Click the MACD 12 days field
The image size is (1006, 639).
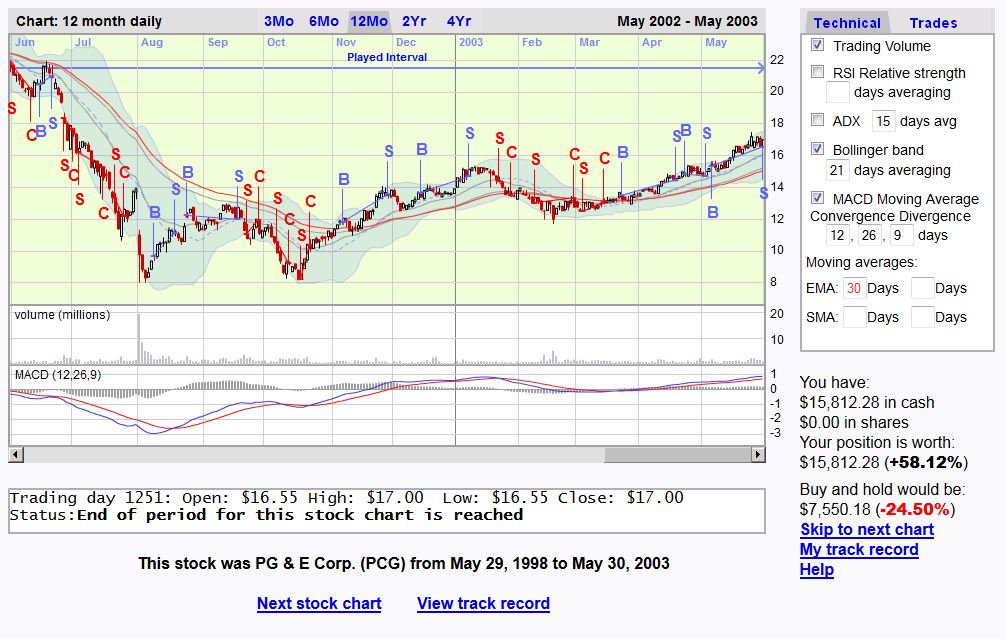point(837,235)
